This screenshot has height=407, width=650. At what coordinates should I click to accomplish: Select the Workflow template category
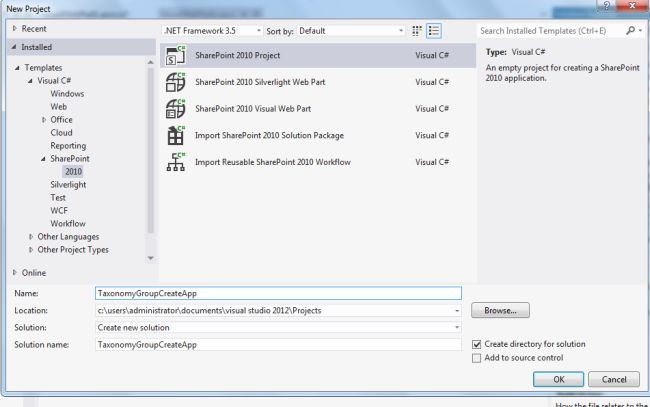click(x=68, y=224)
